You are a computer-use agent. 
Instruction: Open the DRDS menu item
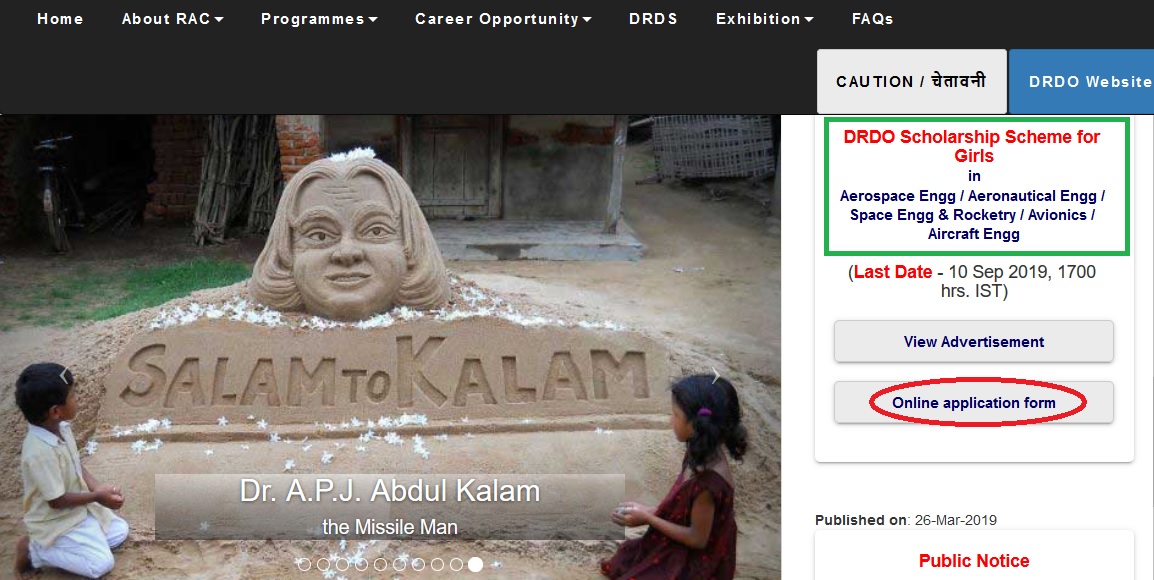point(653,19)
